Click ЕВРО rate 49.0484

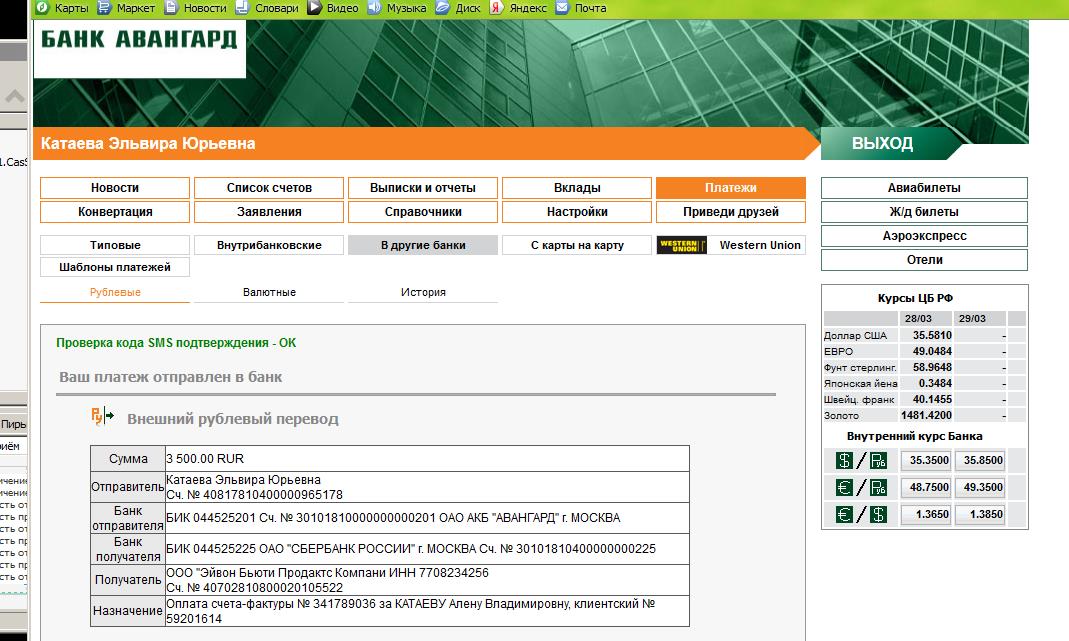click(x=932, y=351)
